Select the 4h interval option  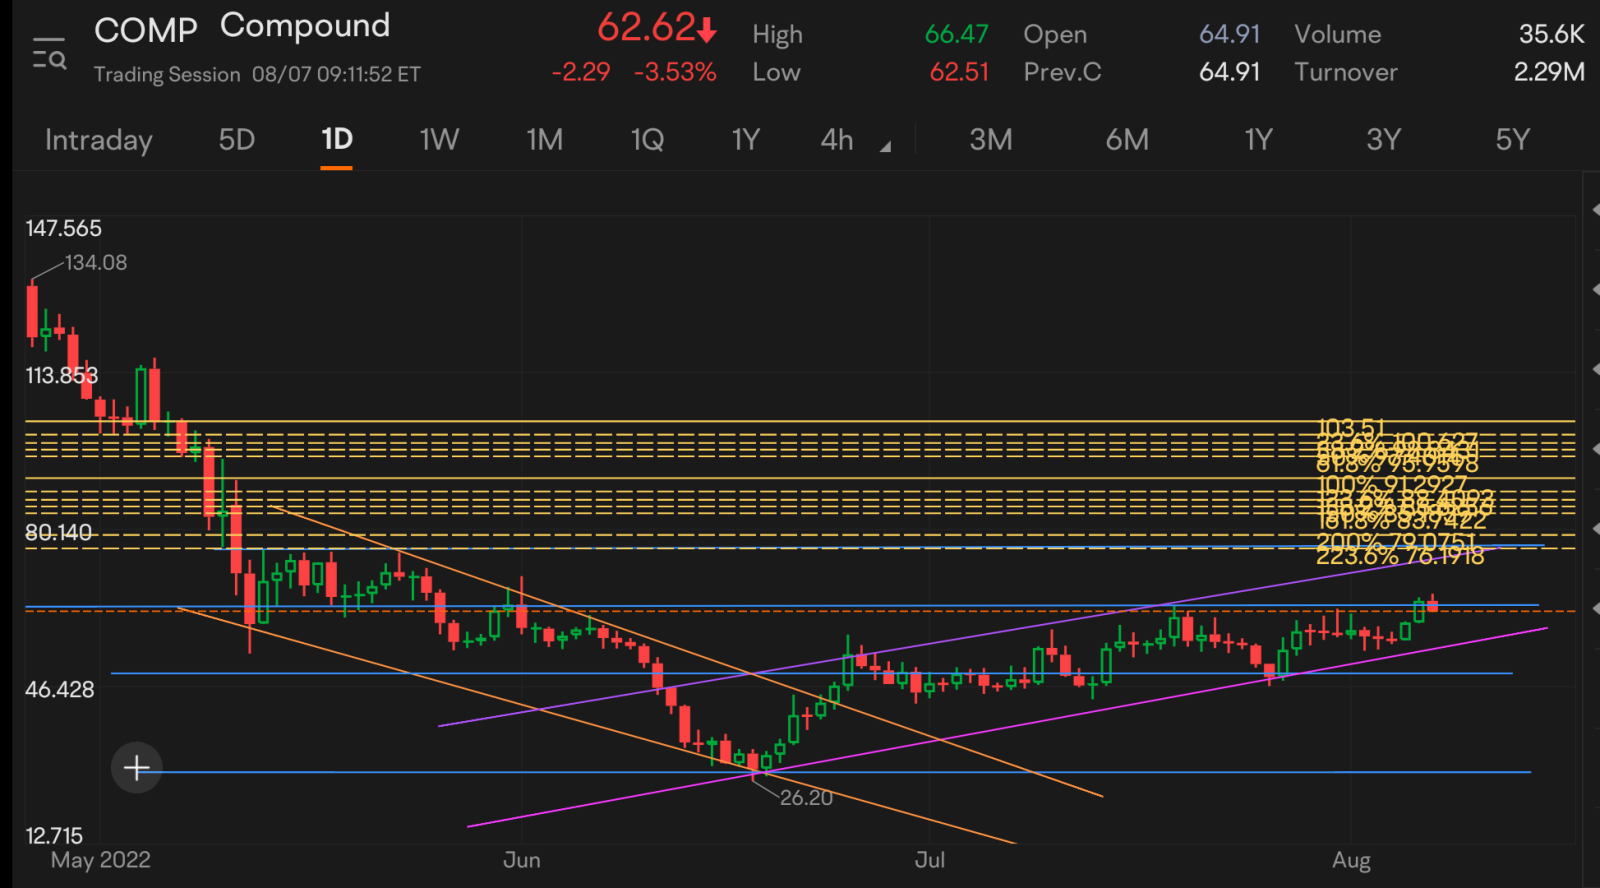tap(837, 140)
